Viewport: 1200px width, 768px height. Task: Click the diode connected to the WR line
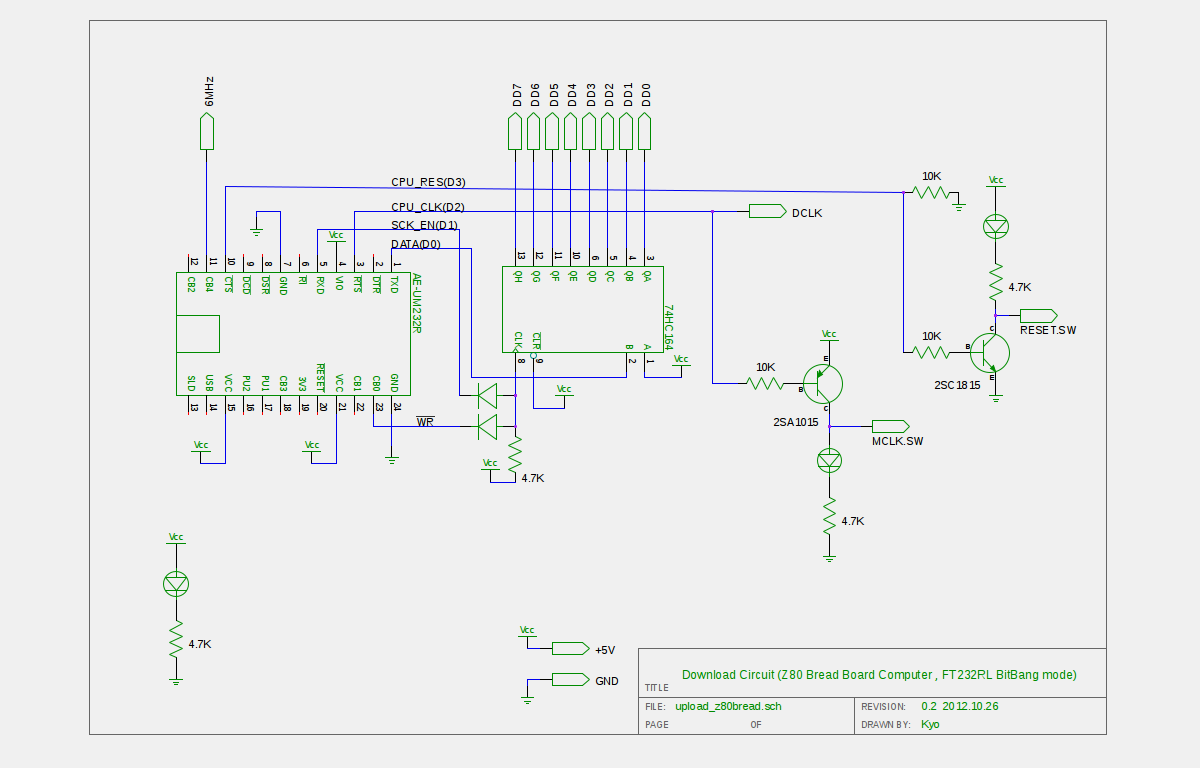pos(487,427)
